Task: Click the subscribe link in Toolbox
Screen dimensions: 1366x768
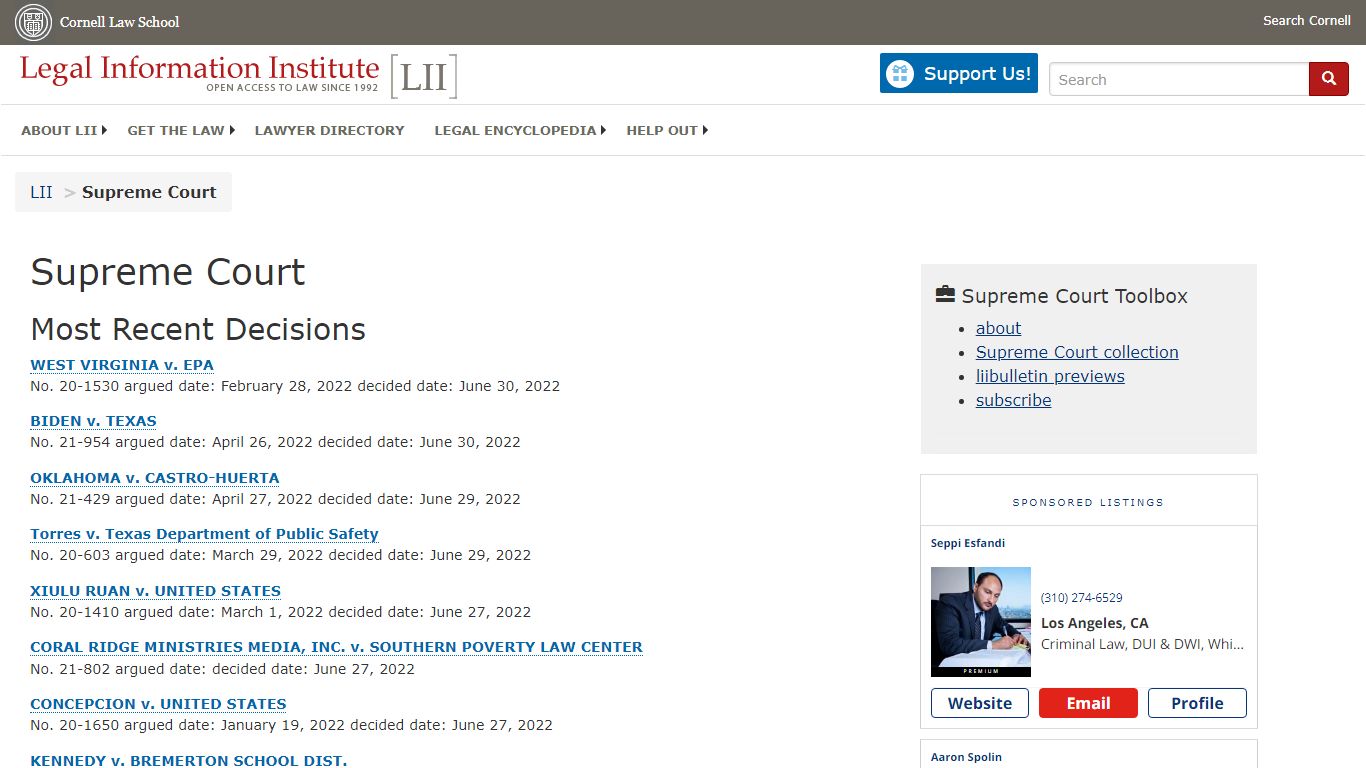Action: point(1013,400)
